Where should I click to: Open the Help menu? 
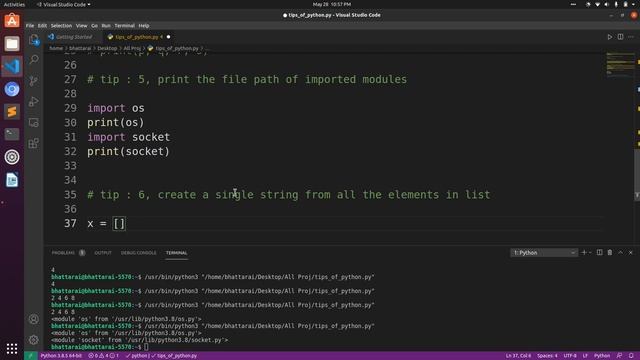pos(144,26)
